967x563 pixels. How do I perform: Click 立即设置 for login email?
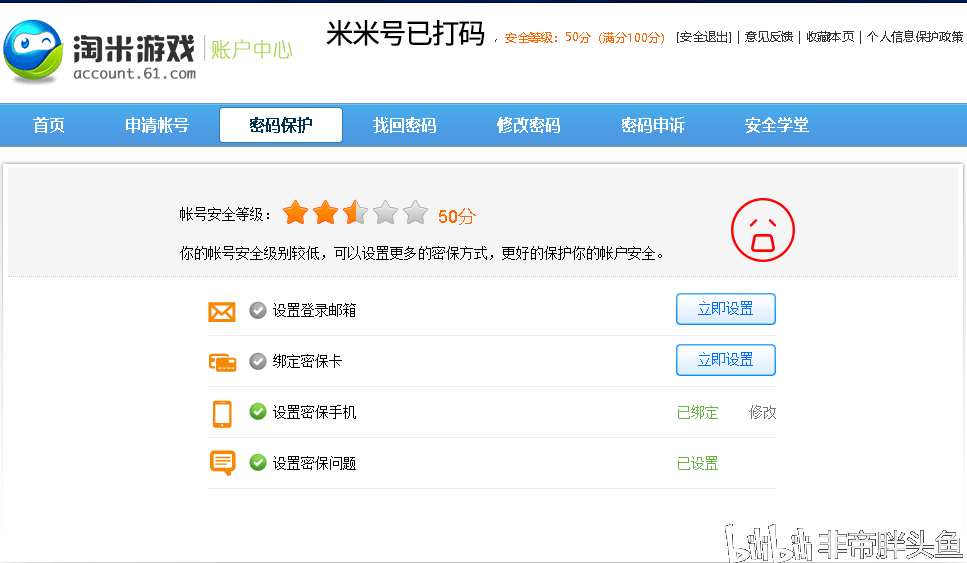726,309
